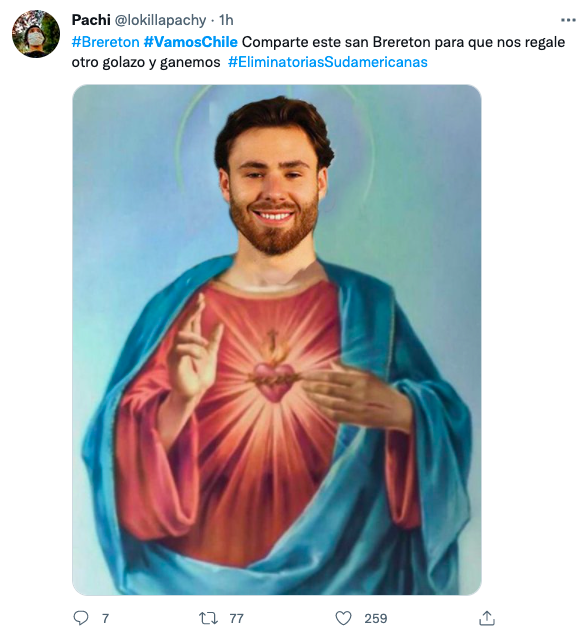Open the three-dot more options menu
The height and width of the screenshot is (638, 587).
[x=568, y=20]
